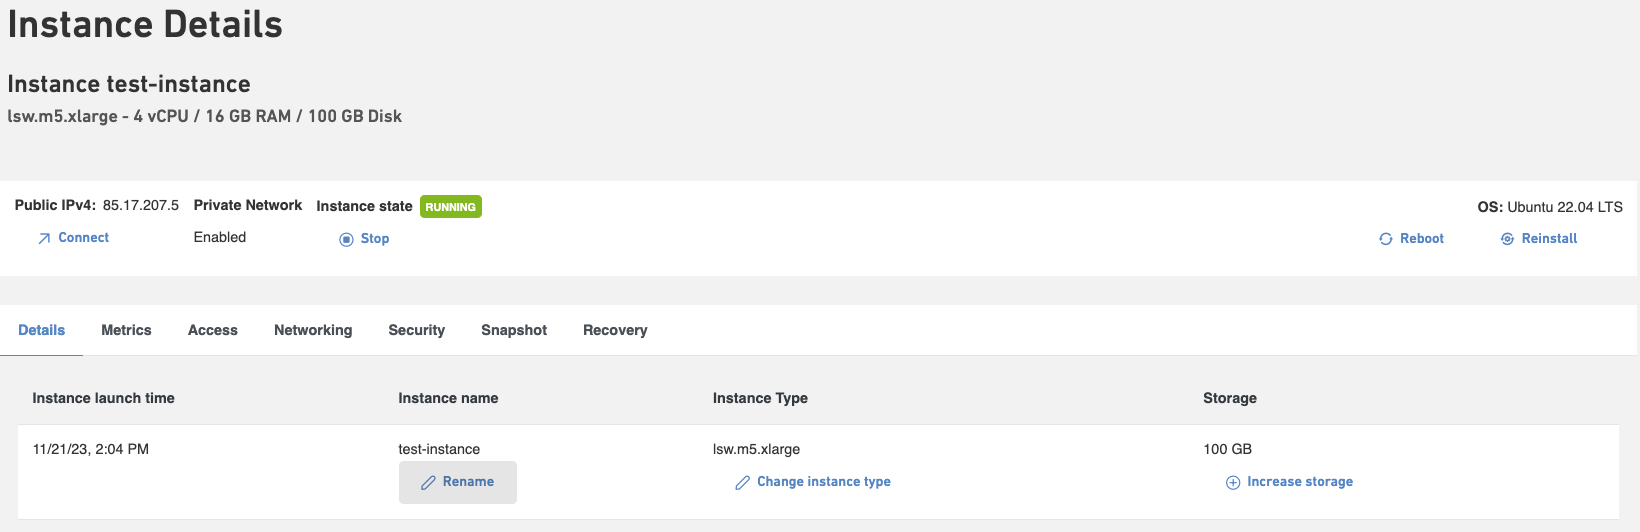Click the RUNNING status badge
1640x532 pixels.
pos(451,207)
